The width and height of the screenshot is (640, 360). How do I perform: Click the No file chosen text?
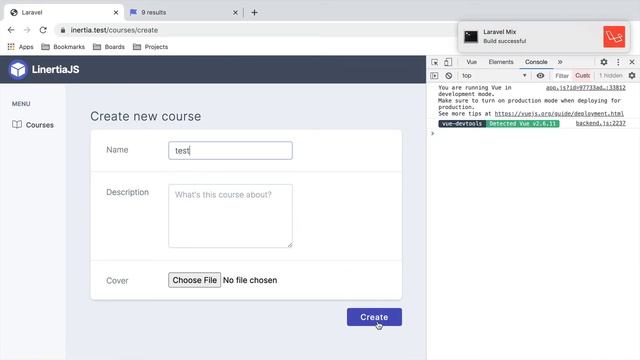(250, 280)
